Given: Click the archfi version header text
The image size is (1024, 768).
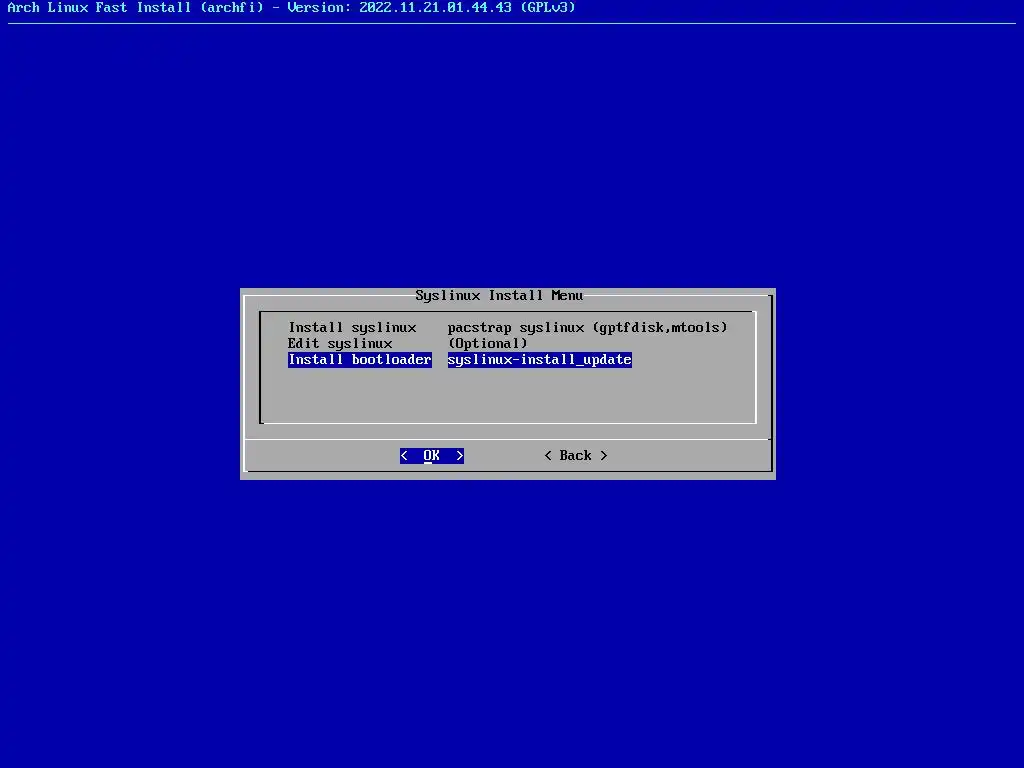Looking at the screenshot, I should (291, 8).
